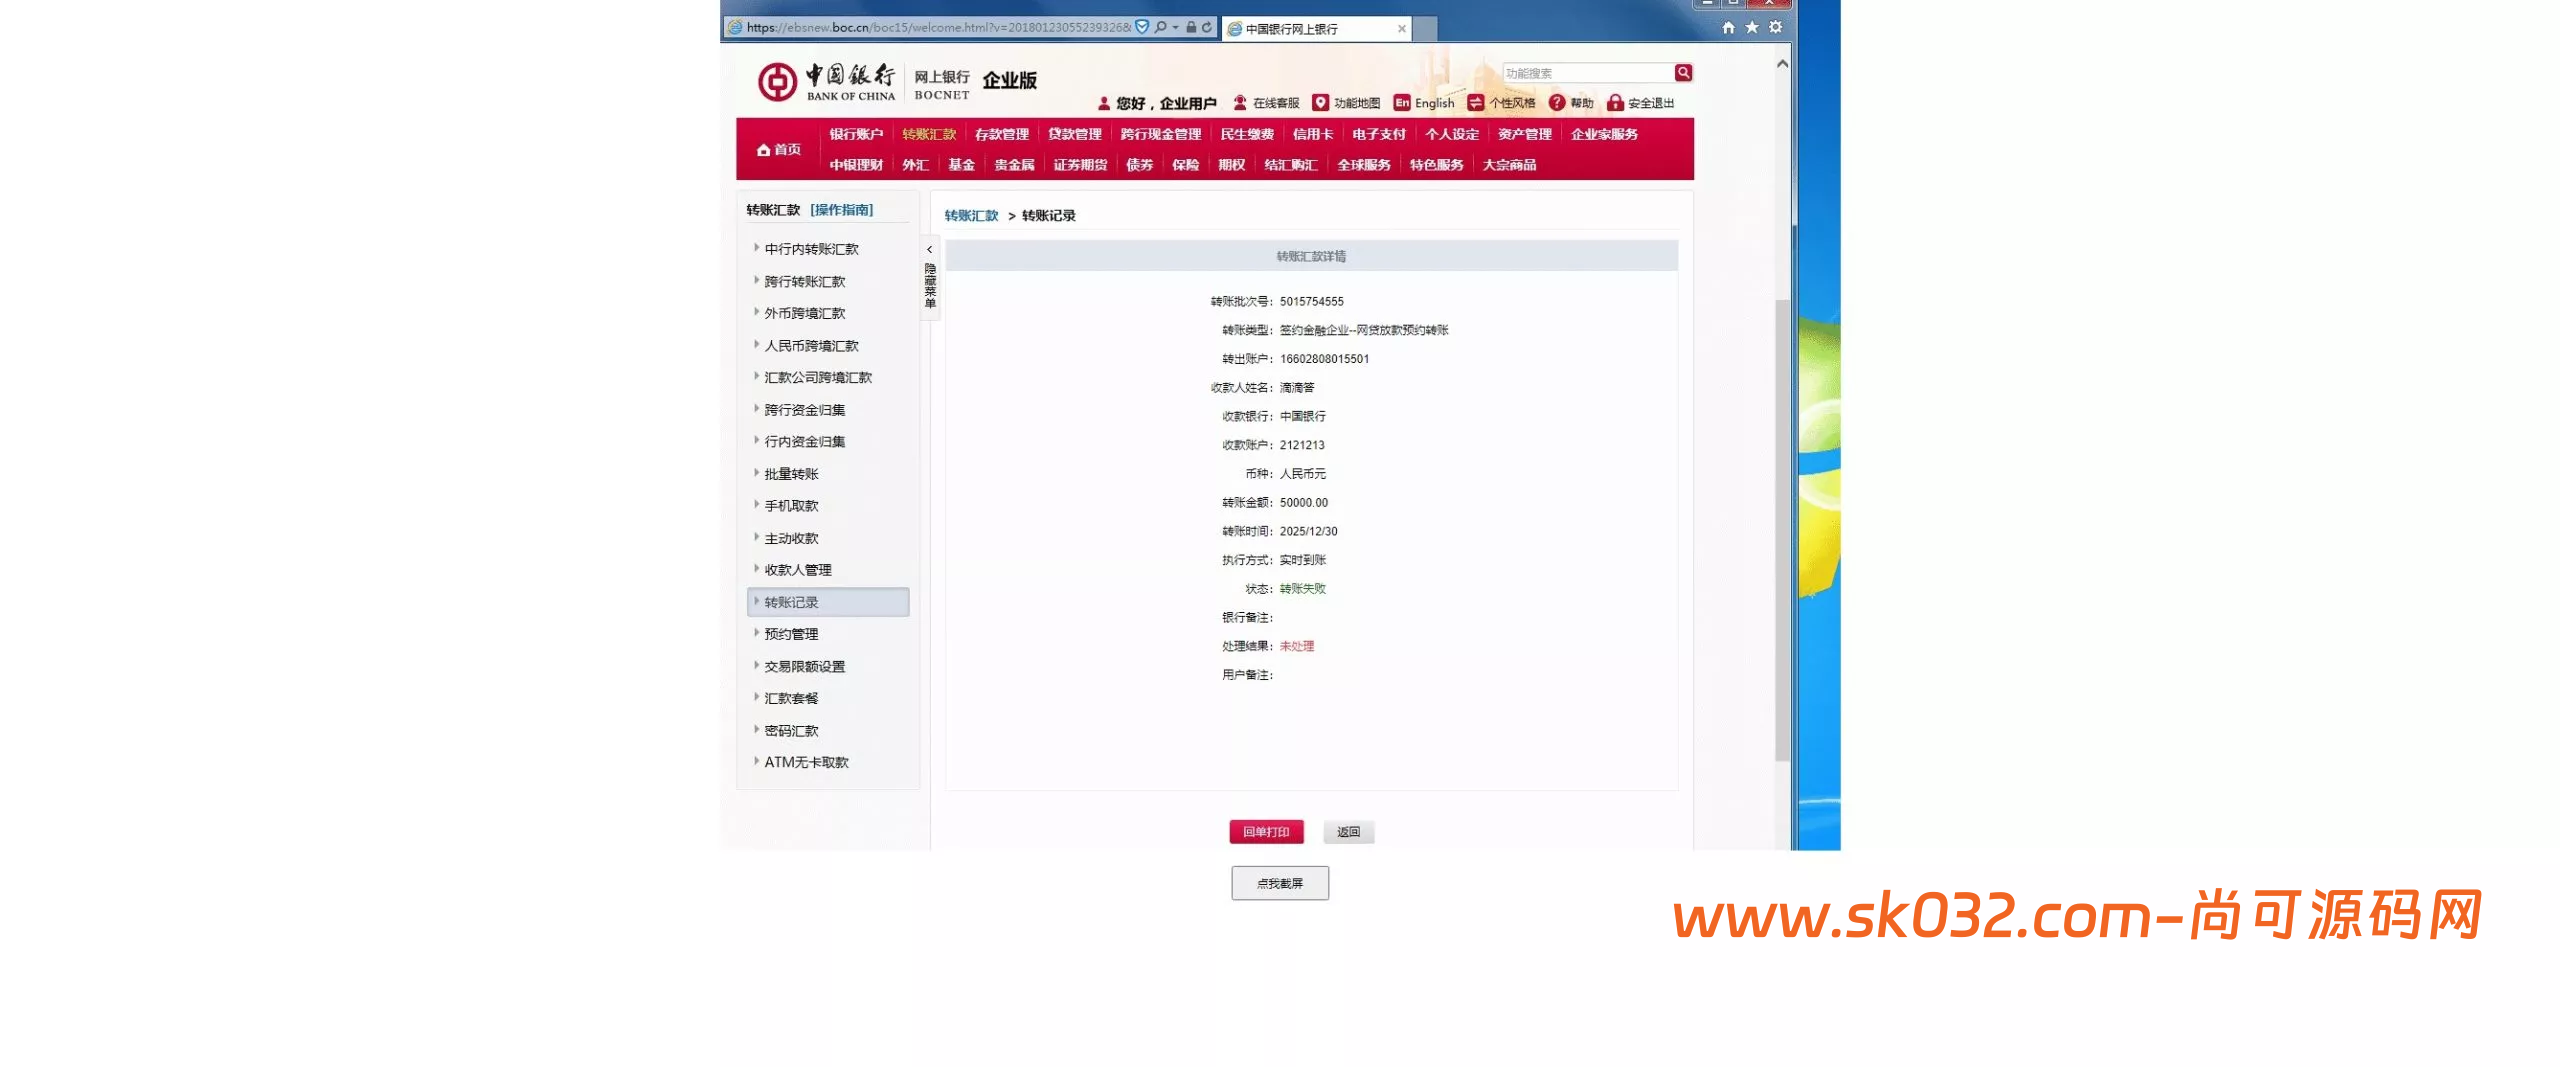Open 个性风格 personalization icon
Viewport: 2560px width, 1067px height.
point(1476,101)
